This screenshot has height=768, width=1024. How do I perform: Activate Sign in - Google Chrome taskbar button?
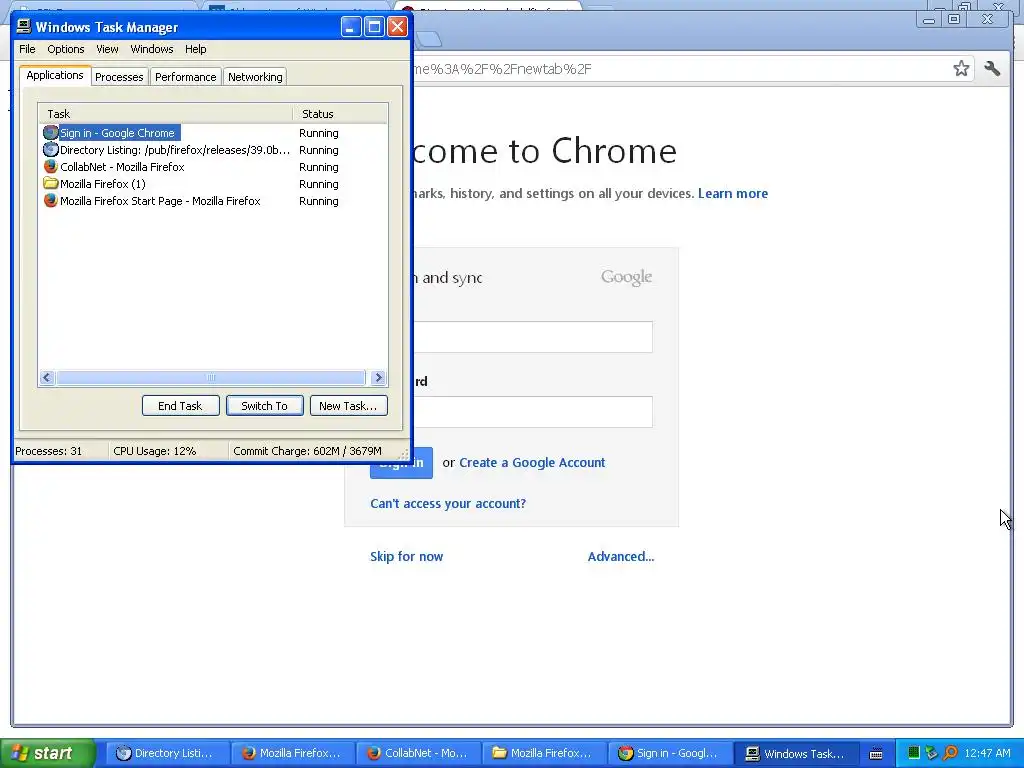(x=669, y=753)
